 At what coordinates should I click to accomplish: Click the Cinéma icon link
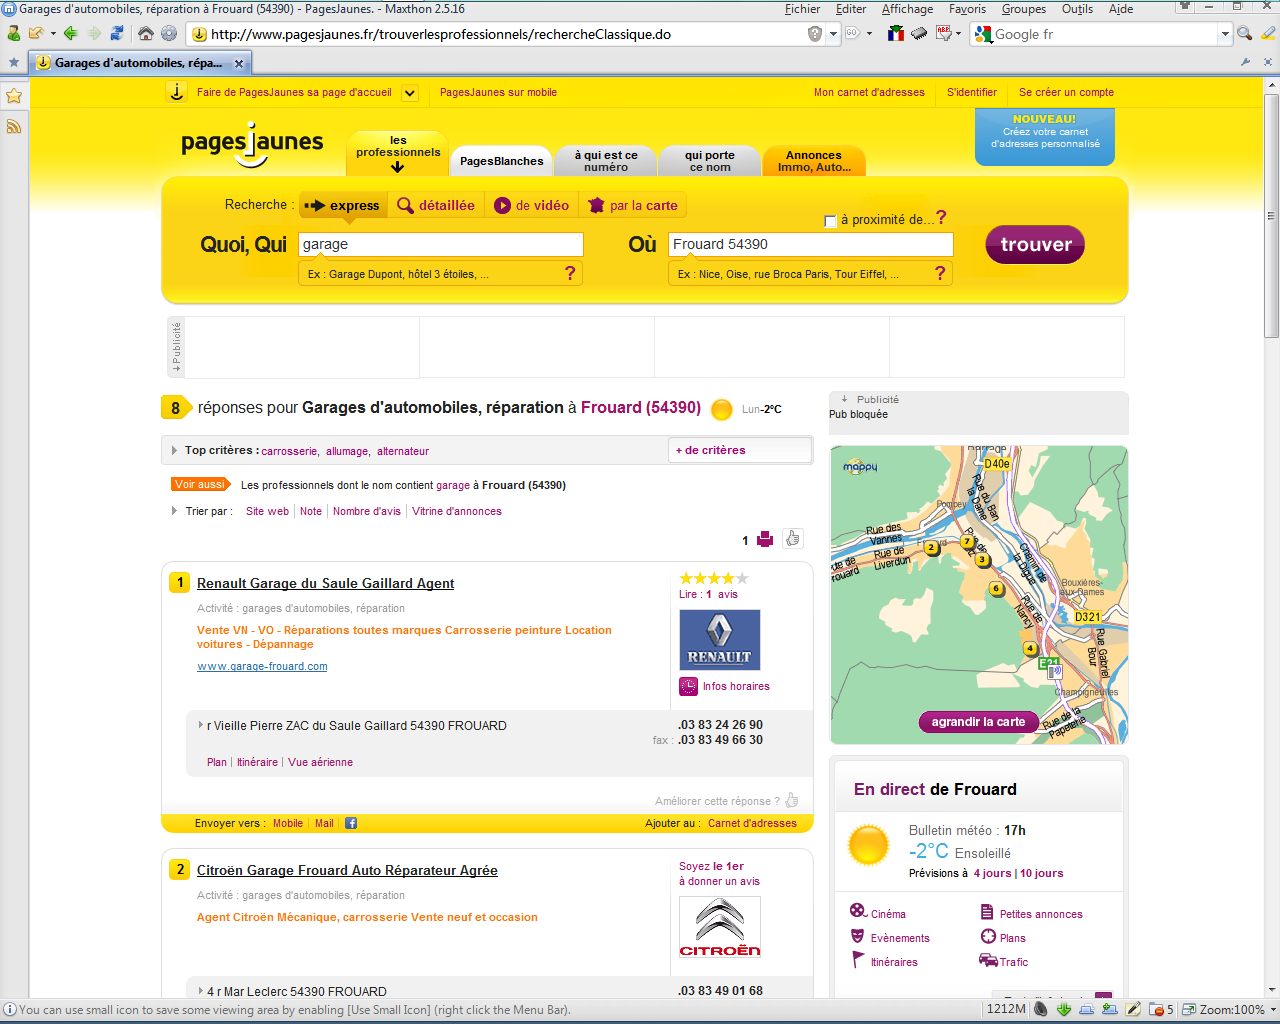[x=858, y=911]
